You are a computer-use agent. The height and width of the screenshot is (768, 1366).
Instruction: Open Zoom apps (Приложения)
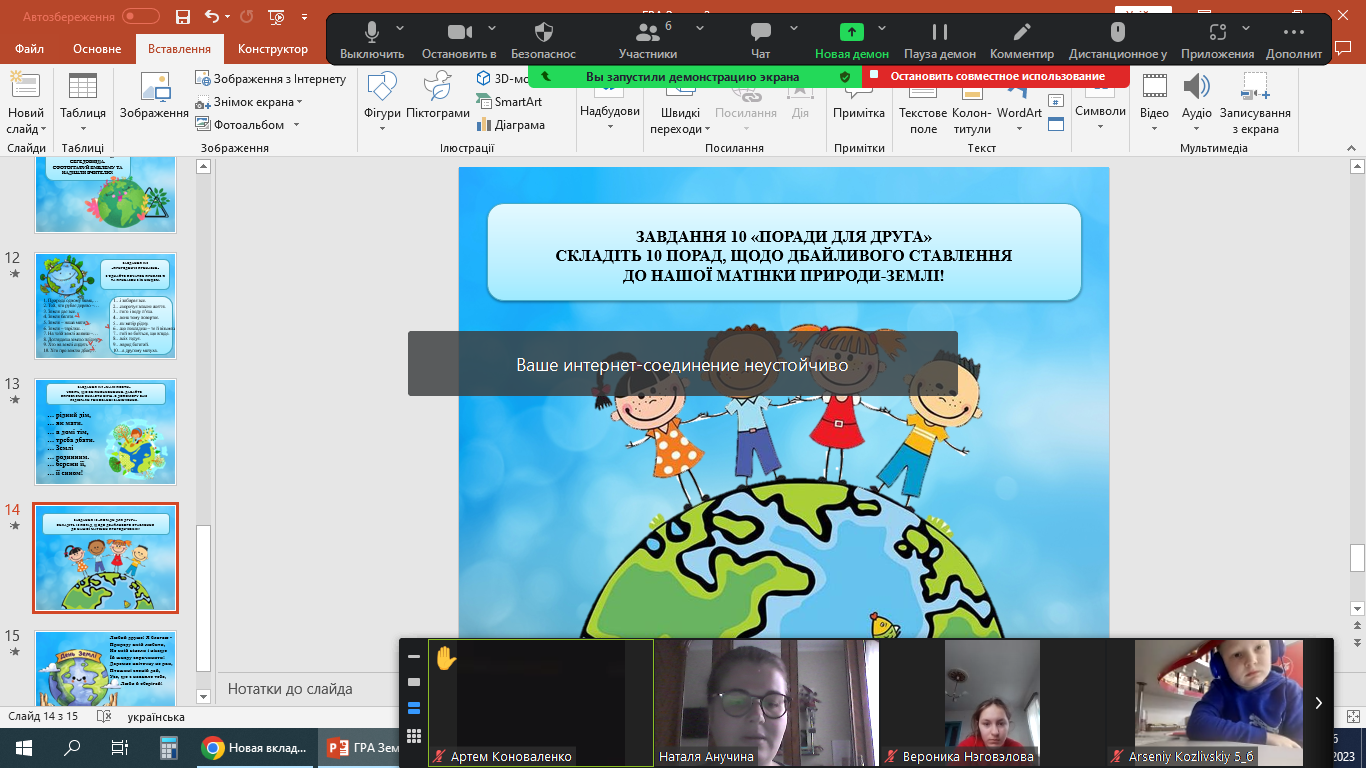point(1217,40)
